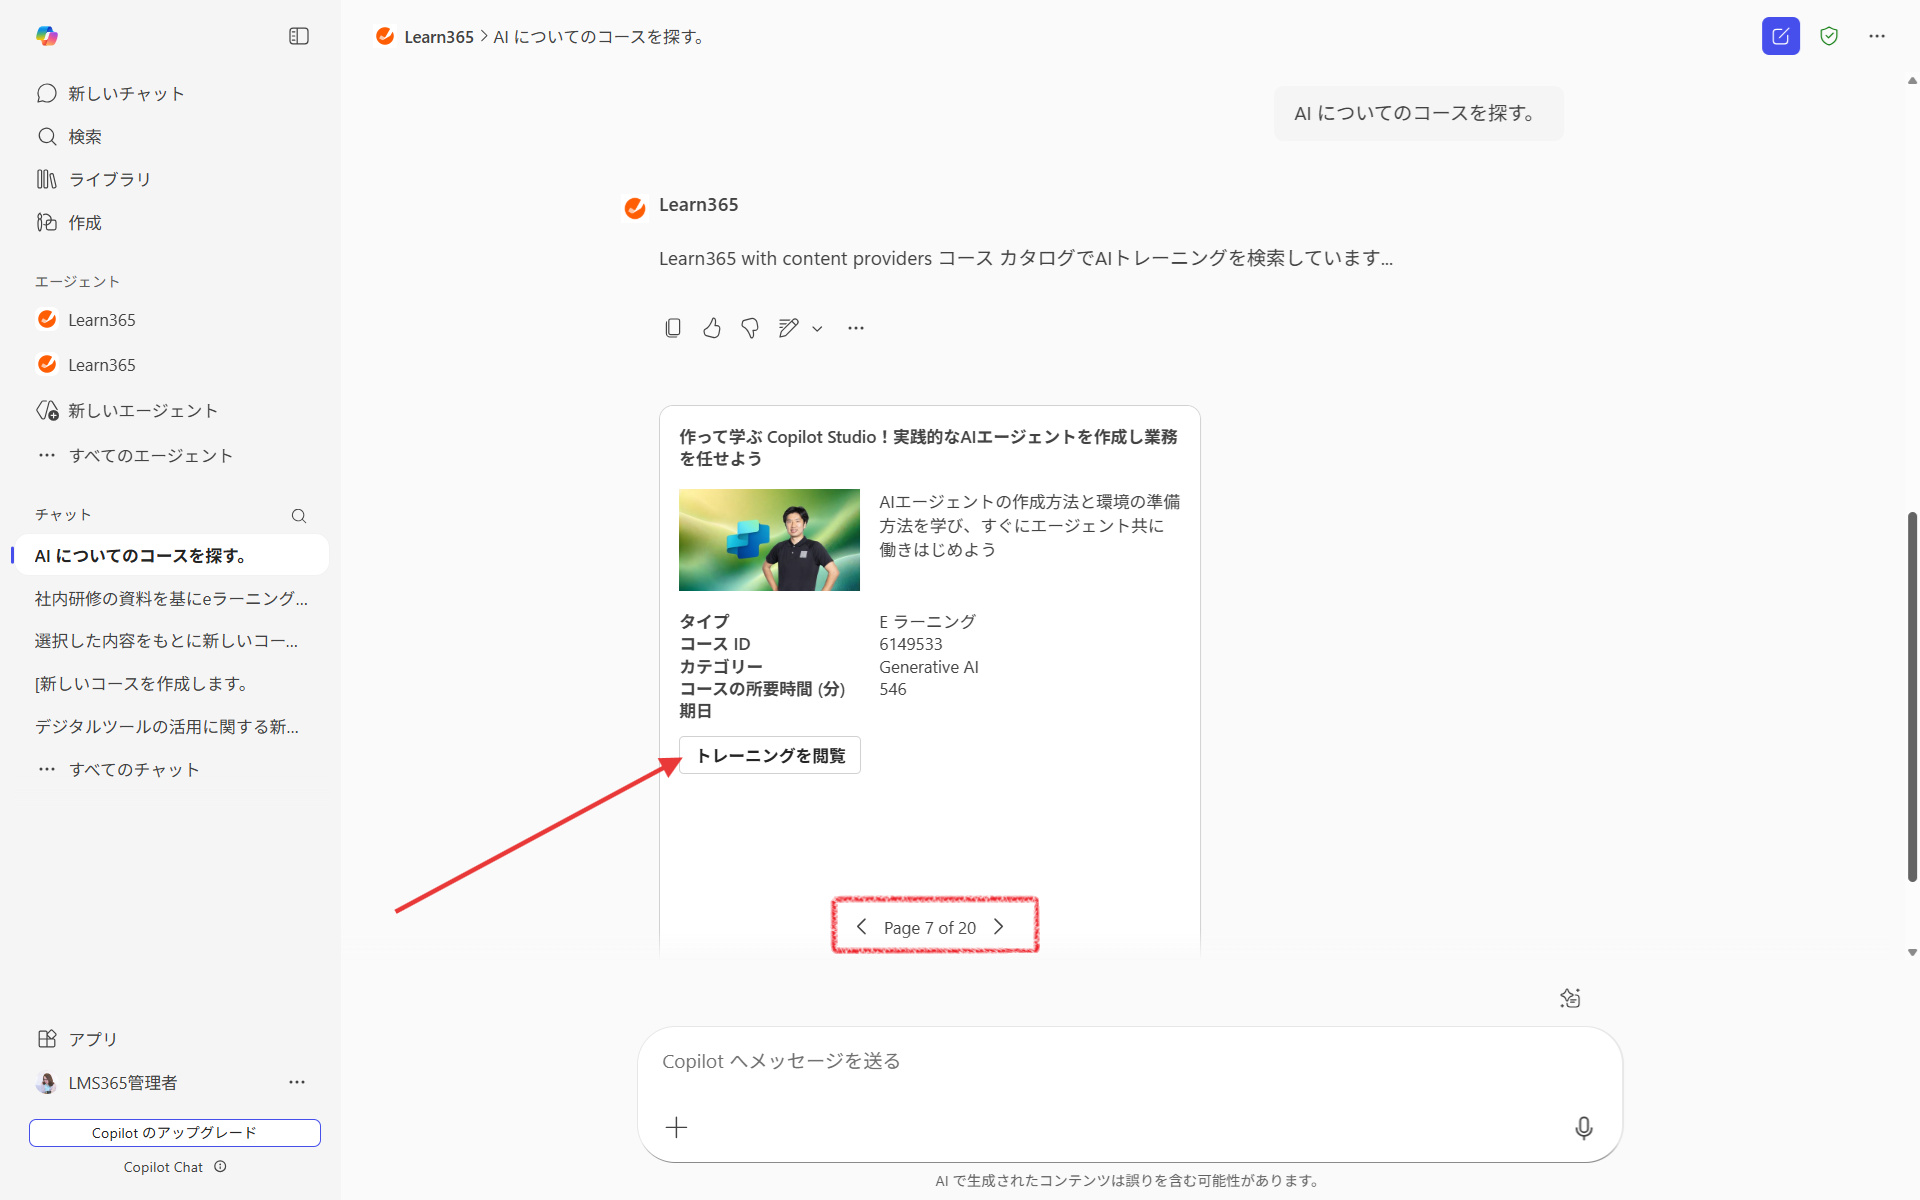This screenshot has height=1200, width=1920.
Task: Select chat 'AI についてのコースを探す。'
Action: click(x=172, y=555)
